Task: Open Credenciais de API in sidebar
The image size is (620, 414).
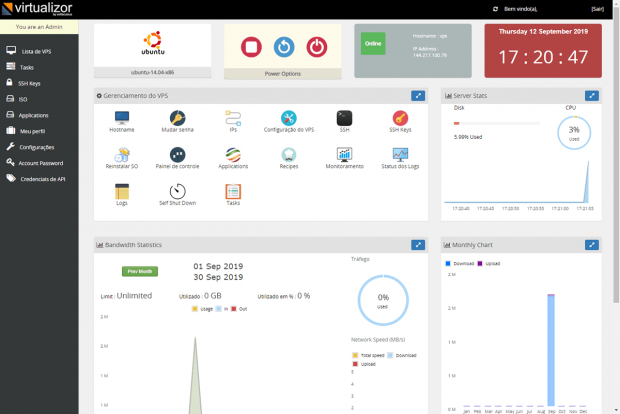Action: pos(42,179)
